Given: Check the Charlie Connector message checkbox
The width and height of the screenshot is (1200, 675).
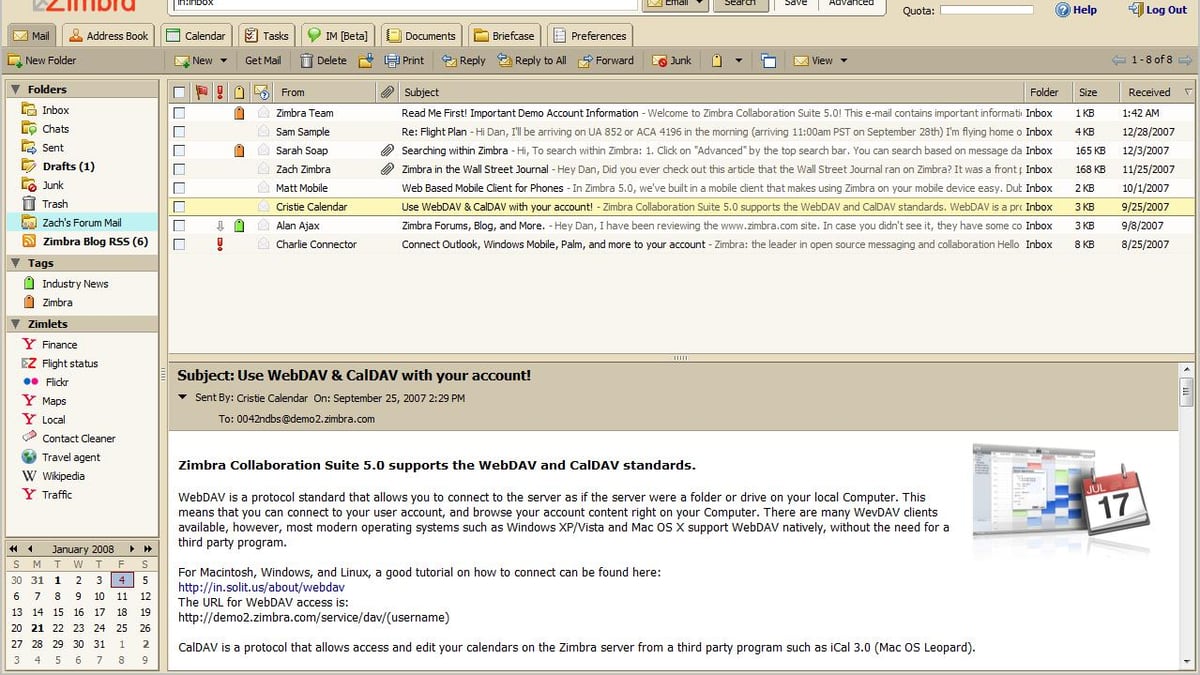Looking at the screenshot, I should 179,244.
